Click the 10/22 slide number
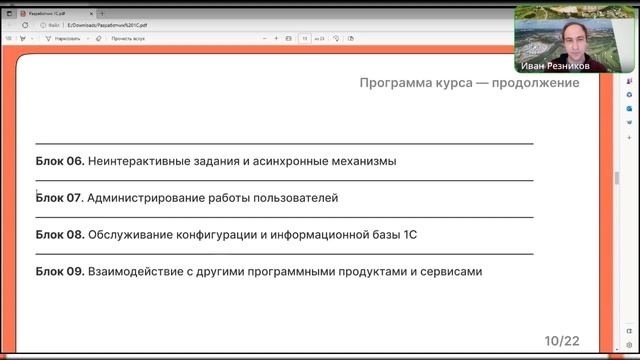The image size is (640, 360). tap(562, 341)
